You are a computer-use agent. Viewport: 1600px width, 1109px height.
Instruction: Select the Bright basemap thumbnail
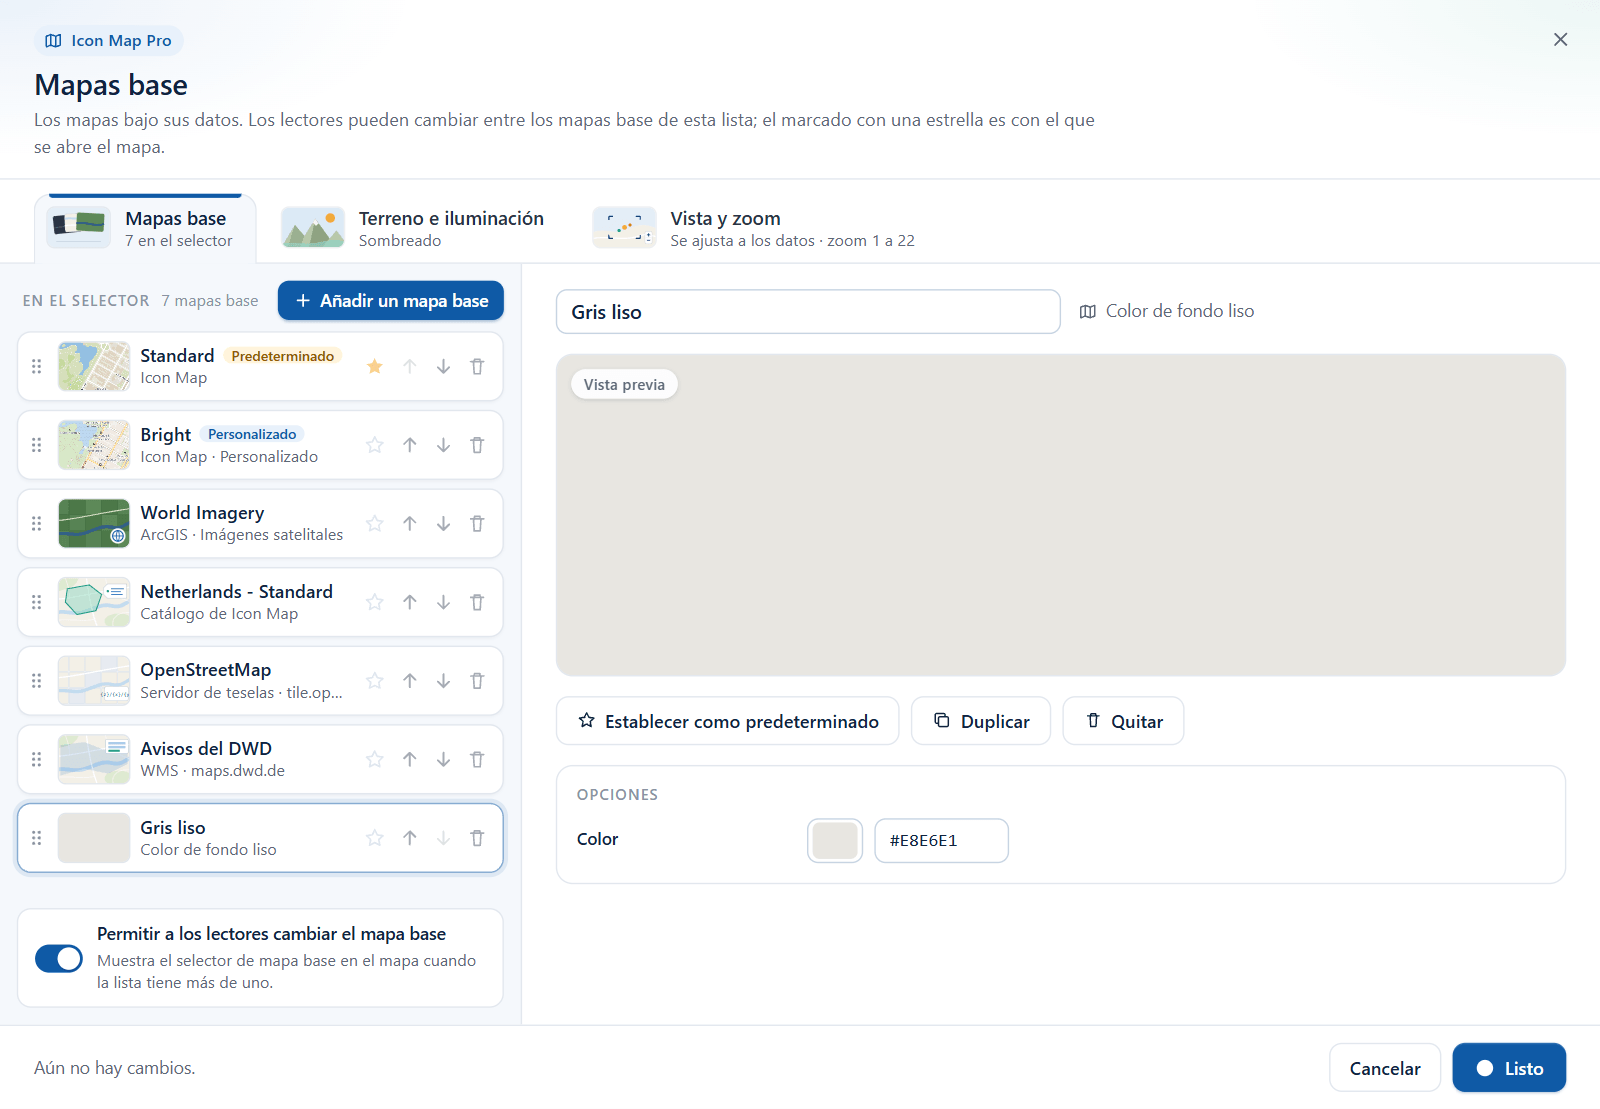pyautogui.click(x=94, y=445)
